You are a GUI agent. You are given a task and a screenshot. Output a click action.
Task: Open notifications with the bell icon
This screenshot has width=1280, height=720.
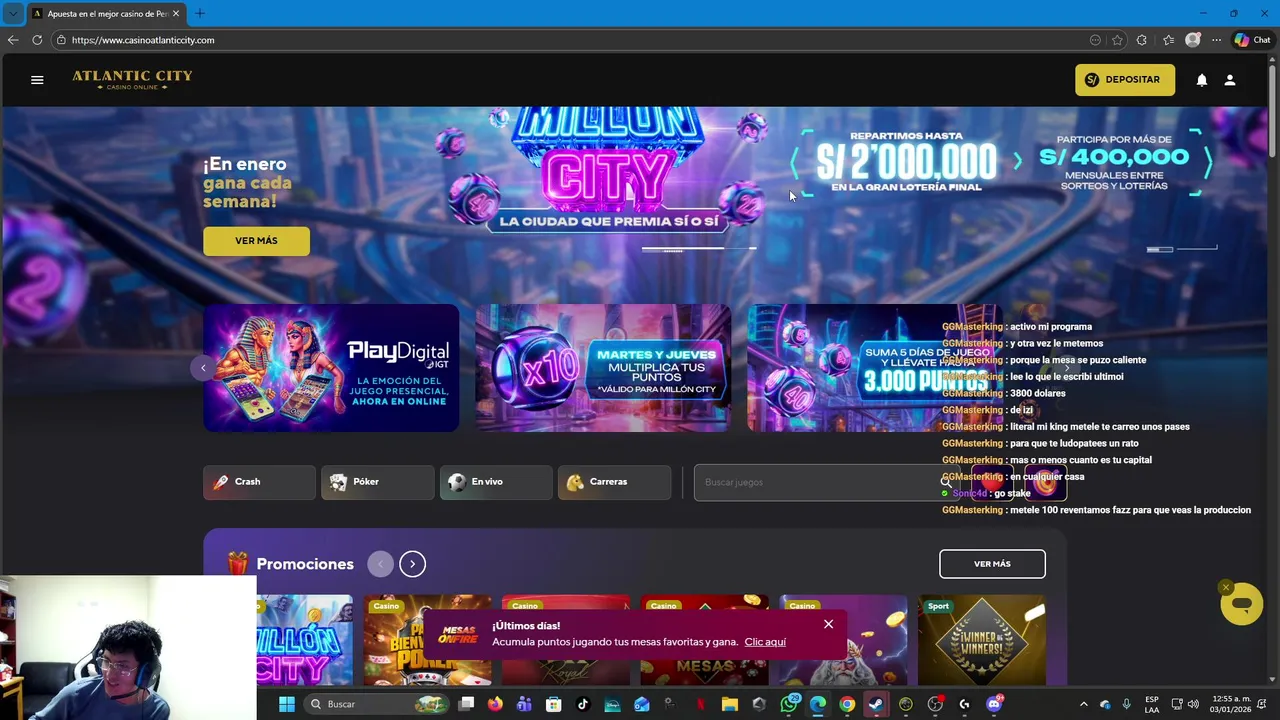pos(1202,80)
